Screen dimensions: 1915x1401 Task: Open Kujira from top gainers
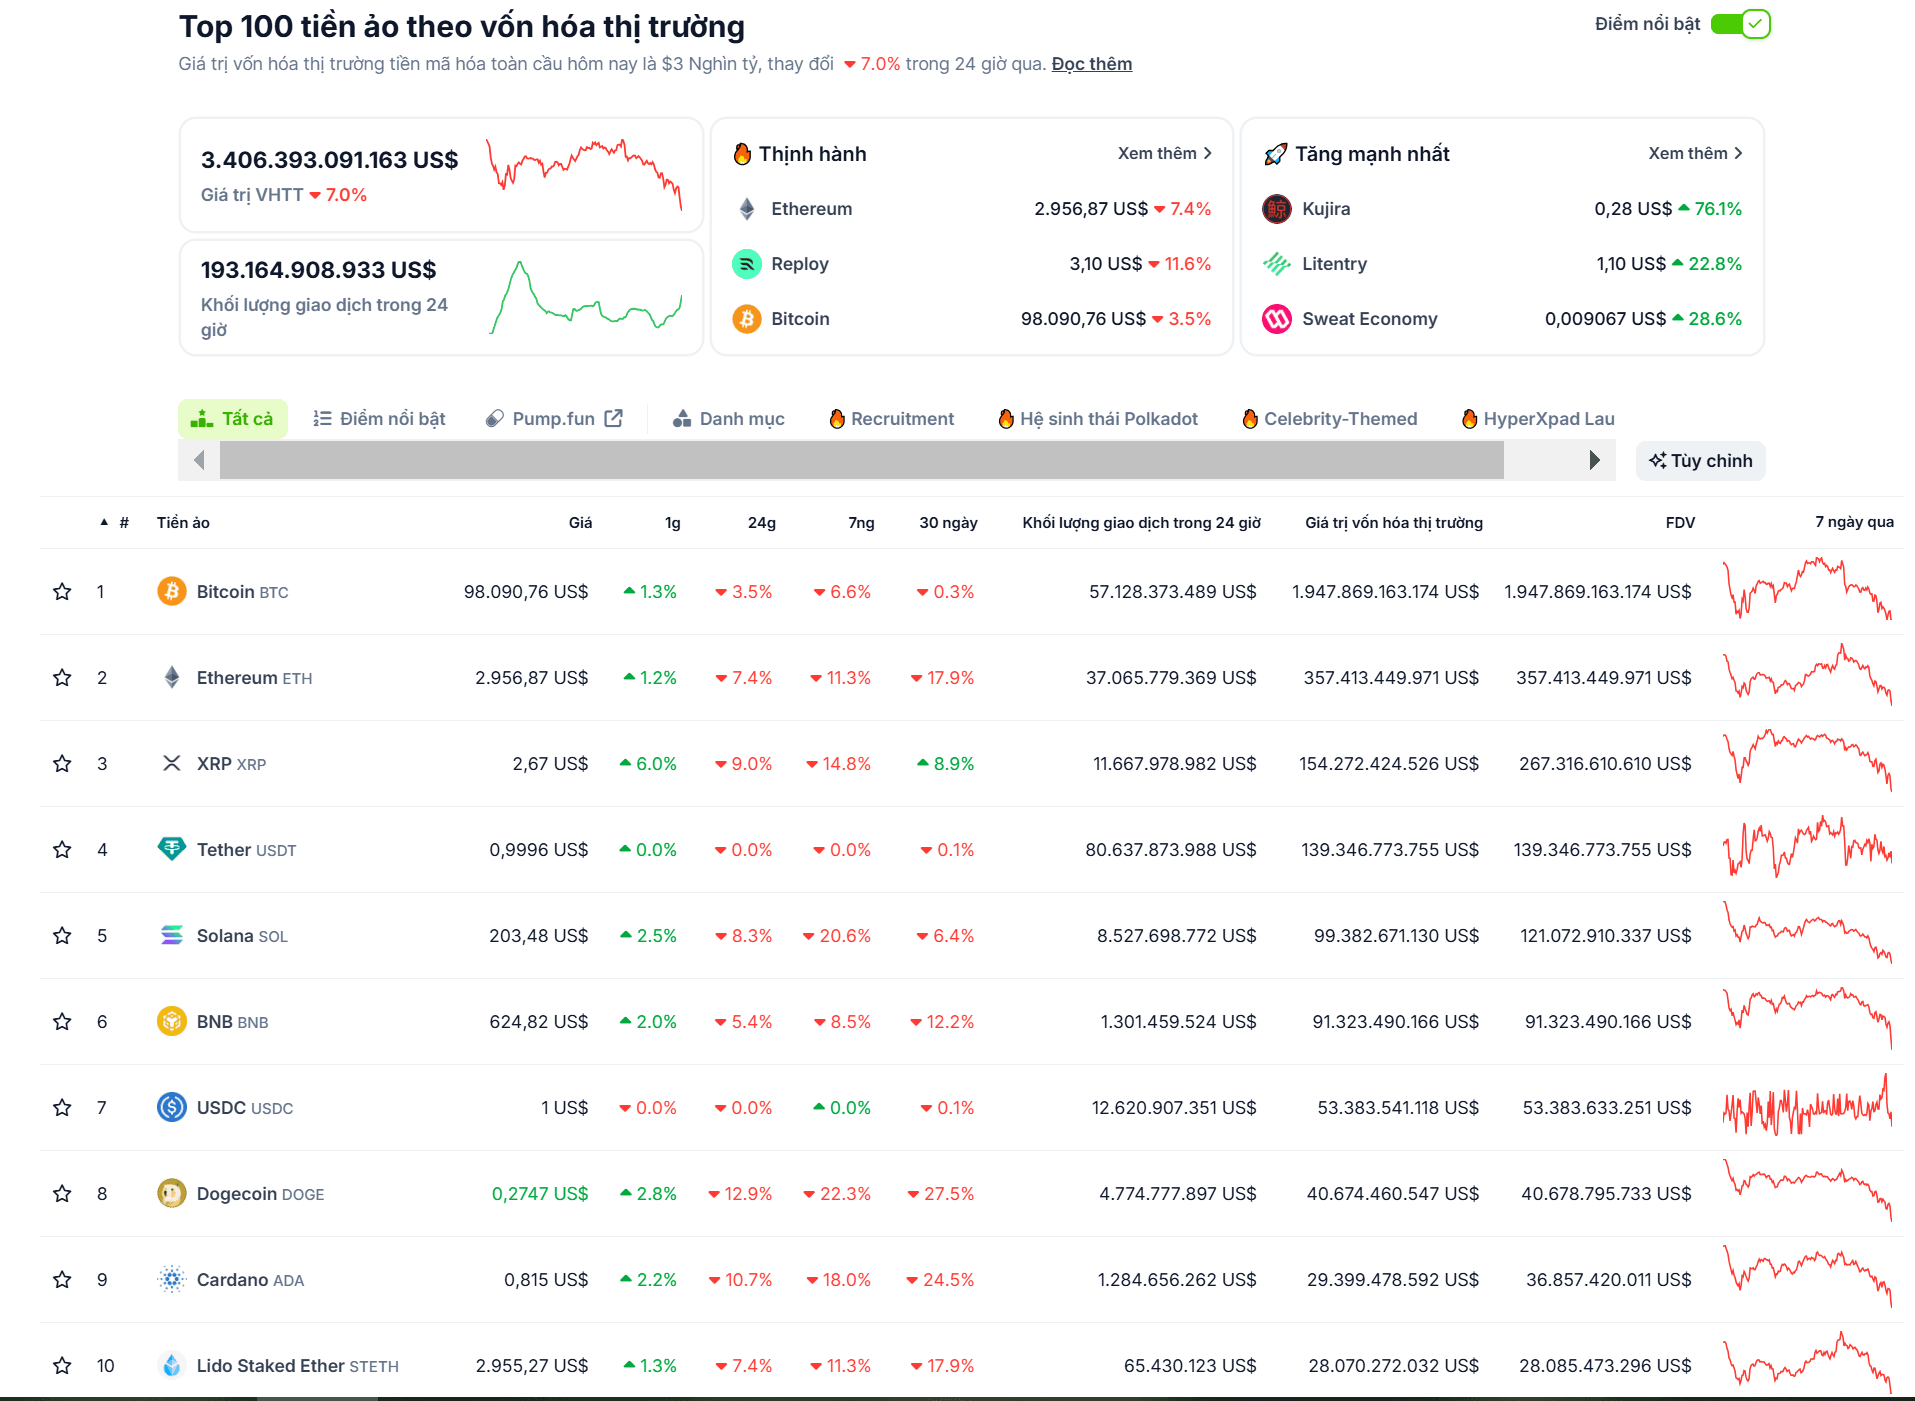point(1326,209)
